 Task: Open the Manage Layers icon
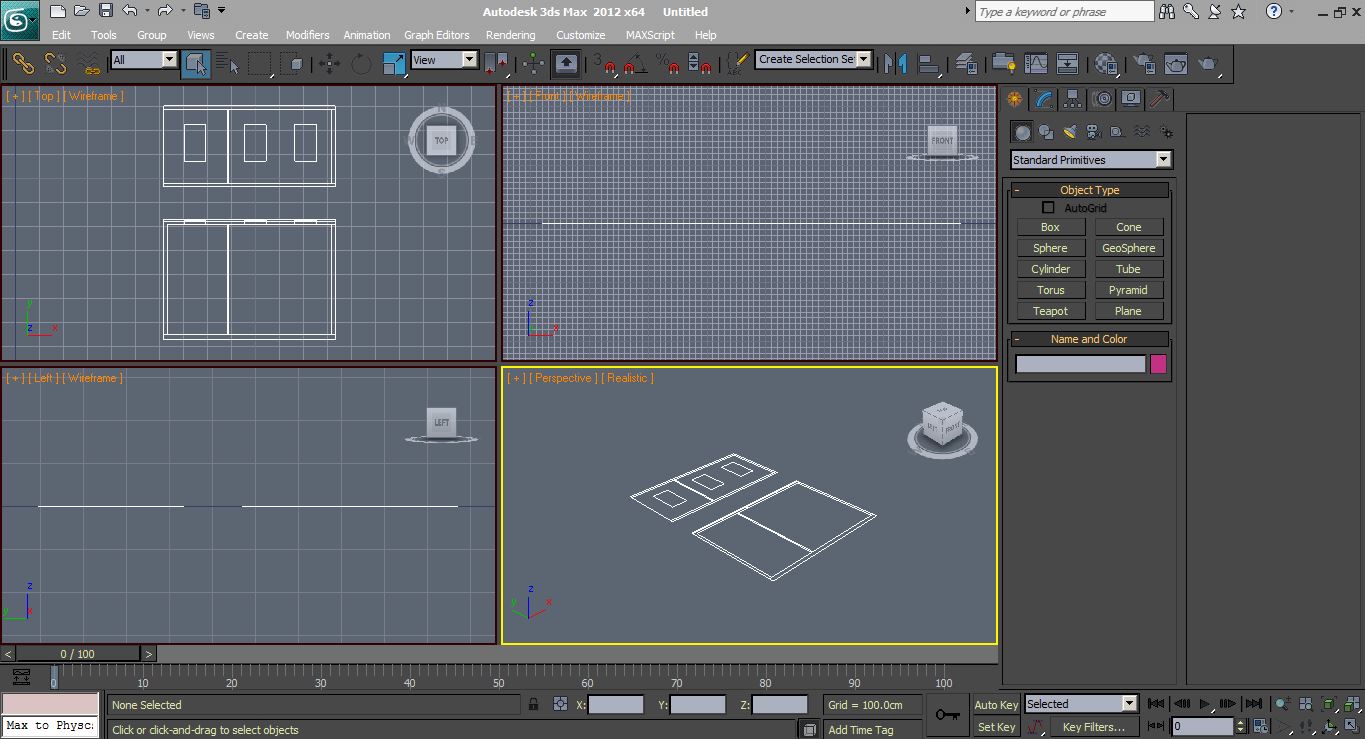[966, 64]
